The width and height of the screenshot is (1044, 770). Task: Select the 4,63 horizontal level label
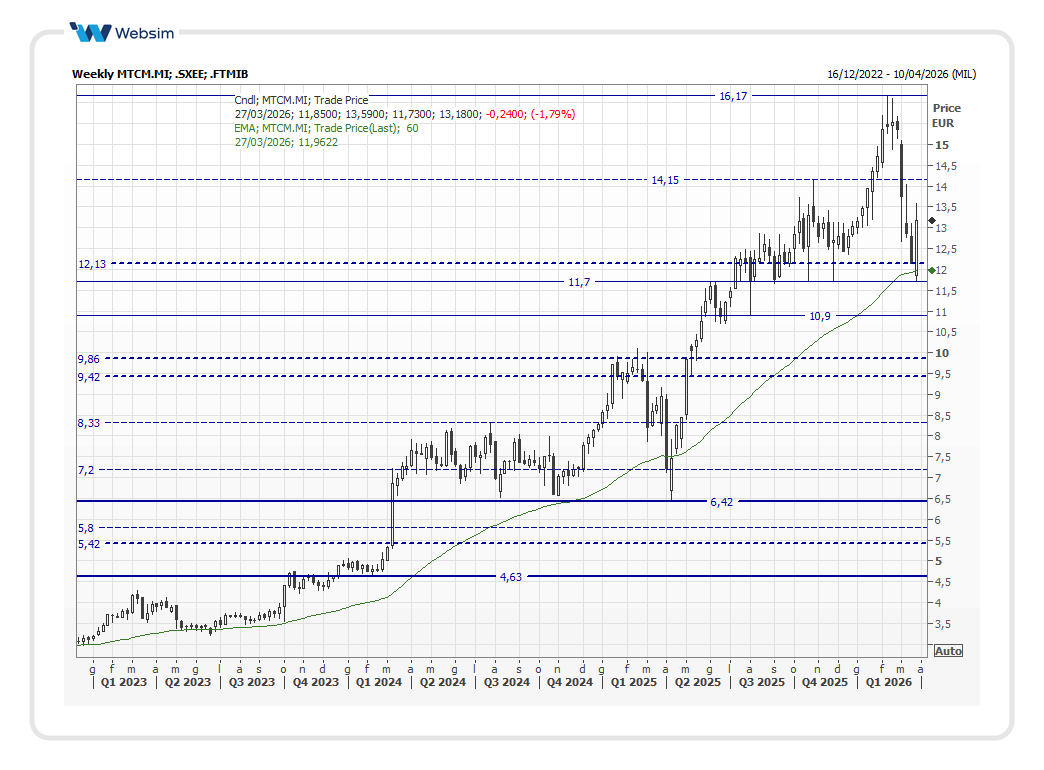(x=511, y=577)
